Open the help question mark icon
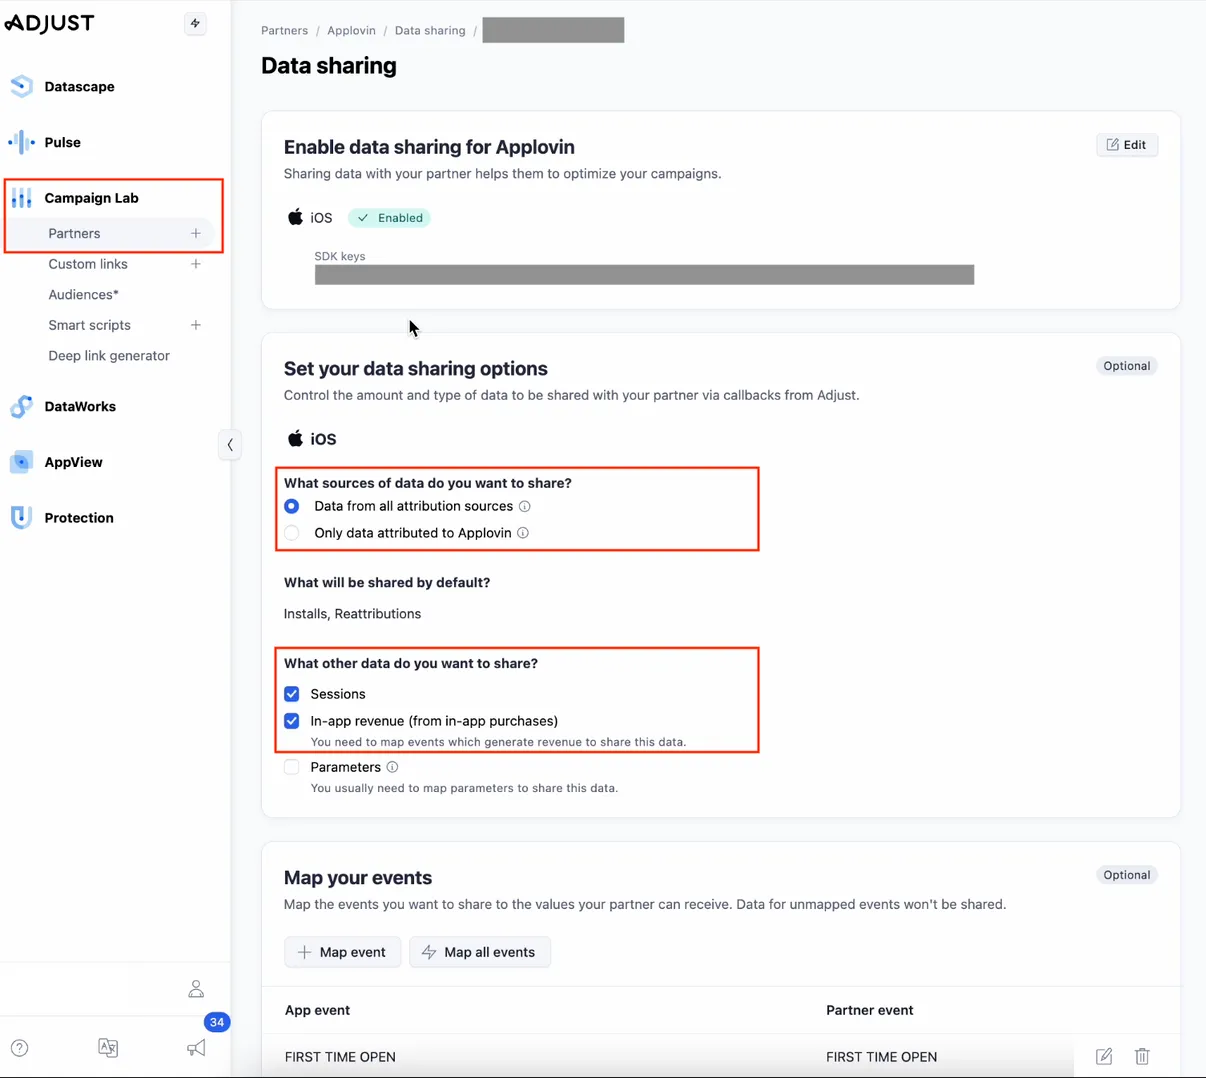Screen dimensions: 1206x1078 click(x=20, y=1047)
